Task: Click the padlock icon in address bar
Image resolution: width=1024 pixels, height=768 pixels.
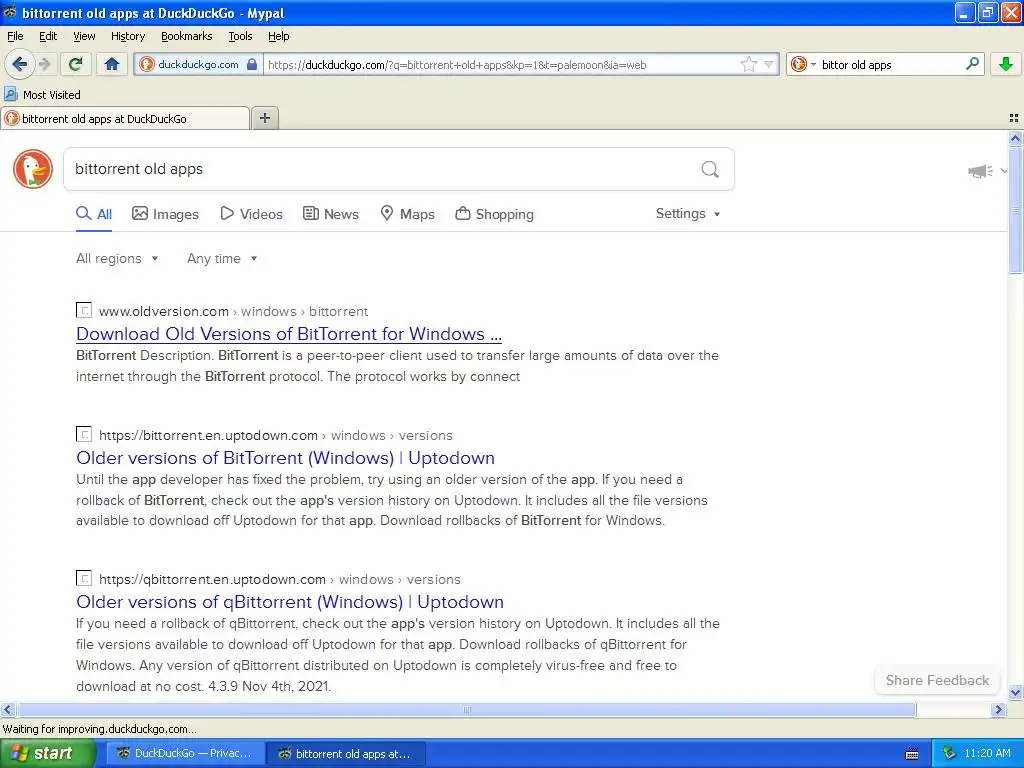Action: pyautogui.click(x=252, y=64)
